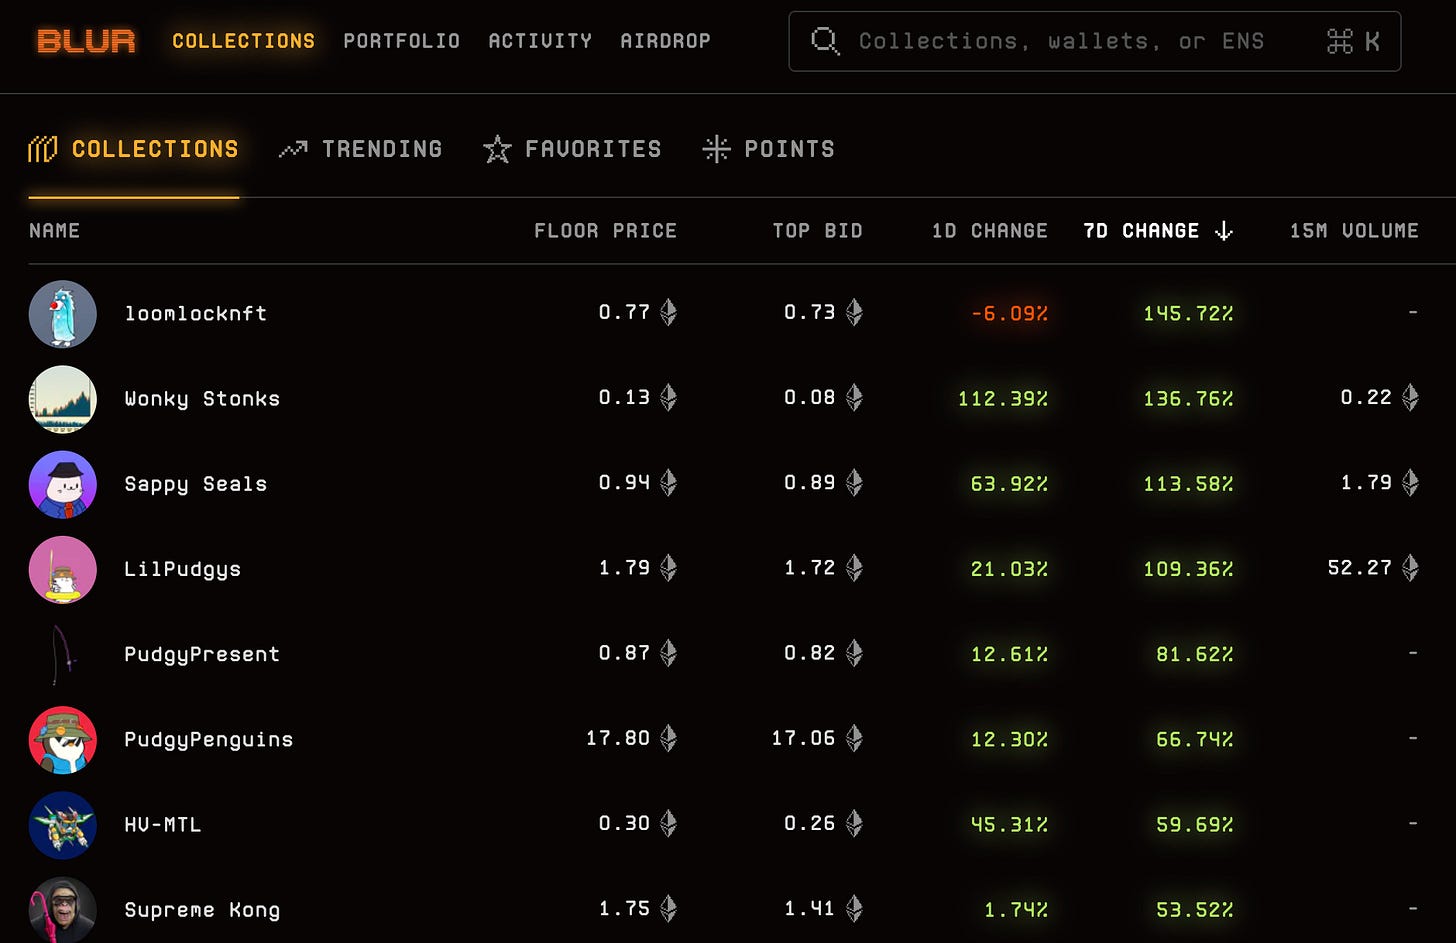This screenshot has width=1456, height=943.
Task: Click the Favorites star icon
Action: click(x=497, y=150)
